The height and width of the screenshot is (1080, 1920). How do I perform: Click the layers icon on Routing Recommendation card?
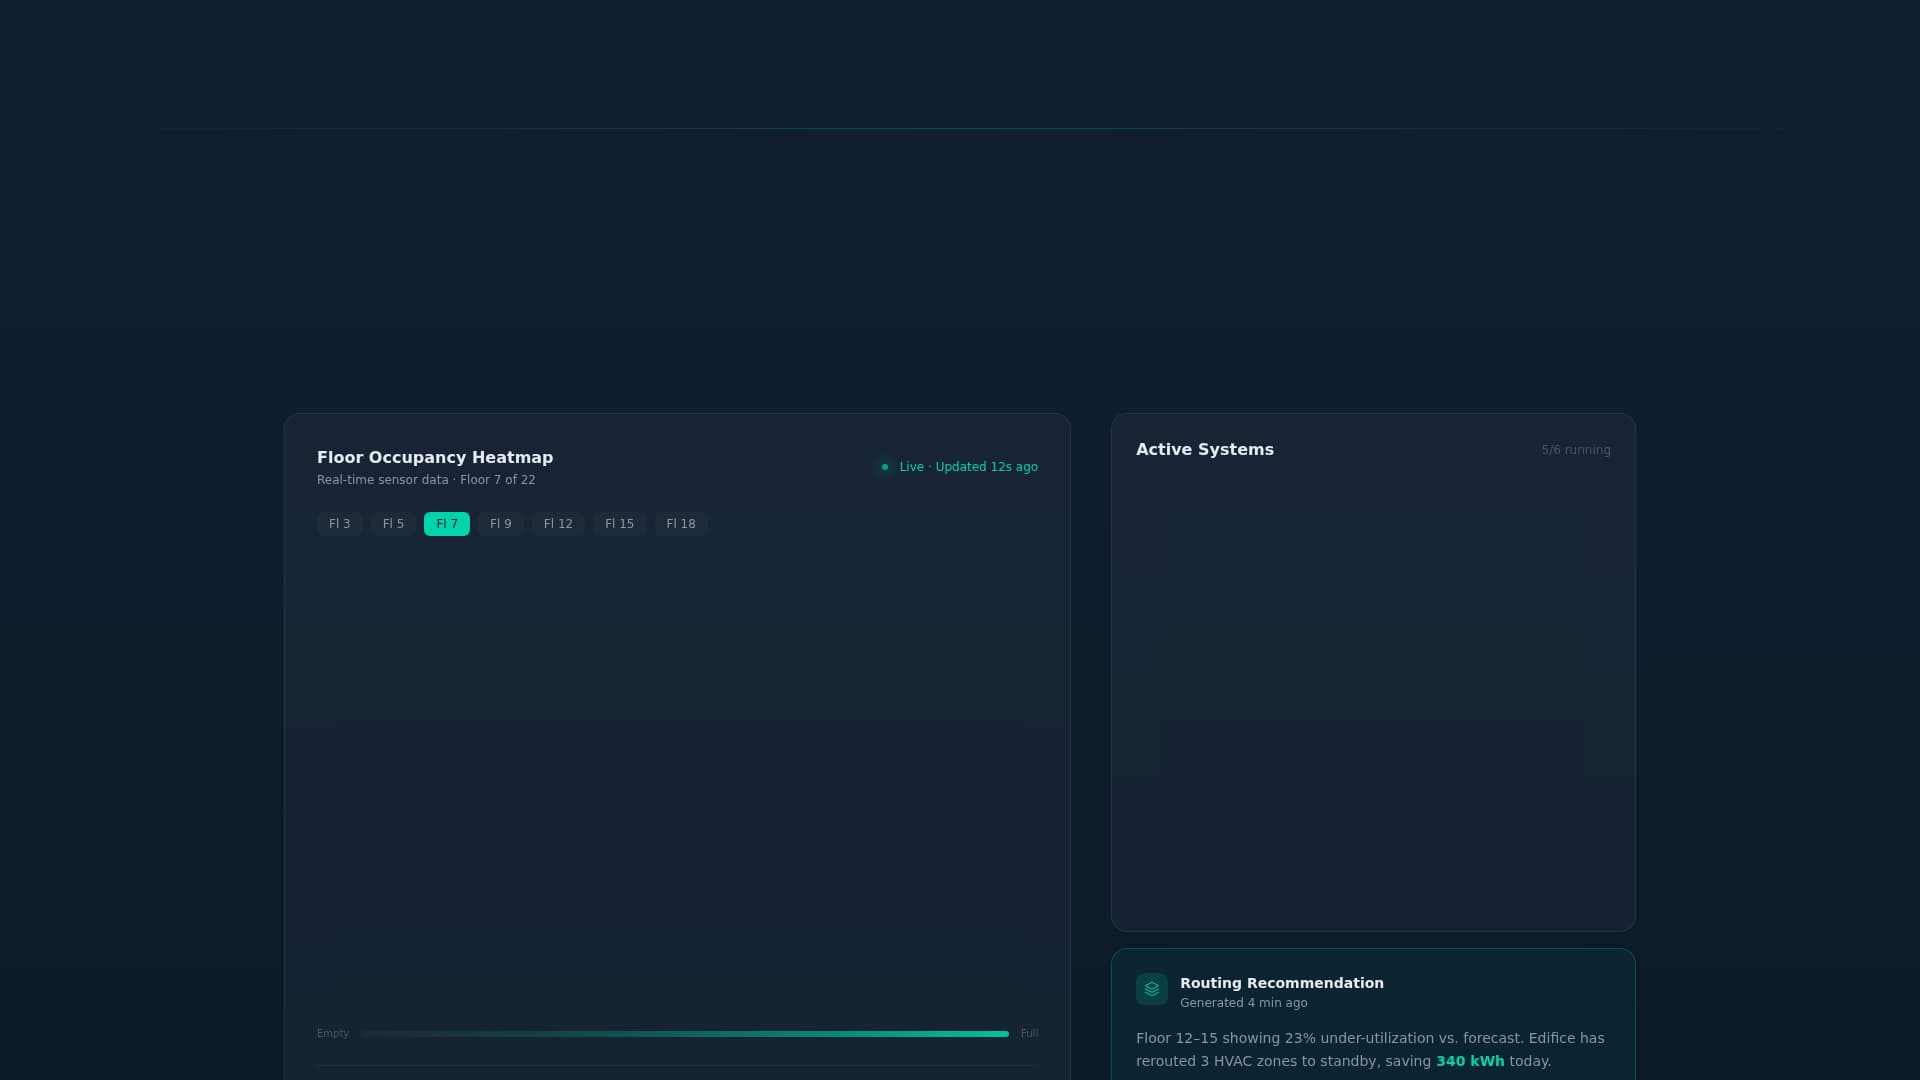point(1152,988)
